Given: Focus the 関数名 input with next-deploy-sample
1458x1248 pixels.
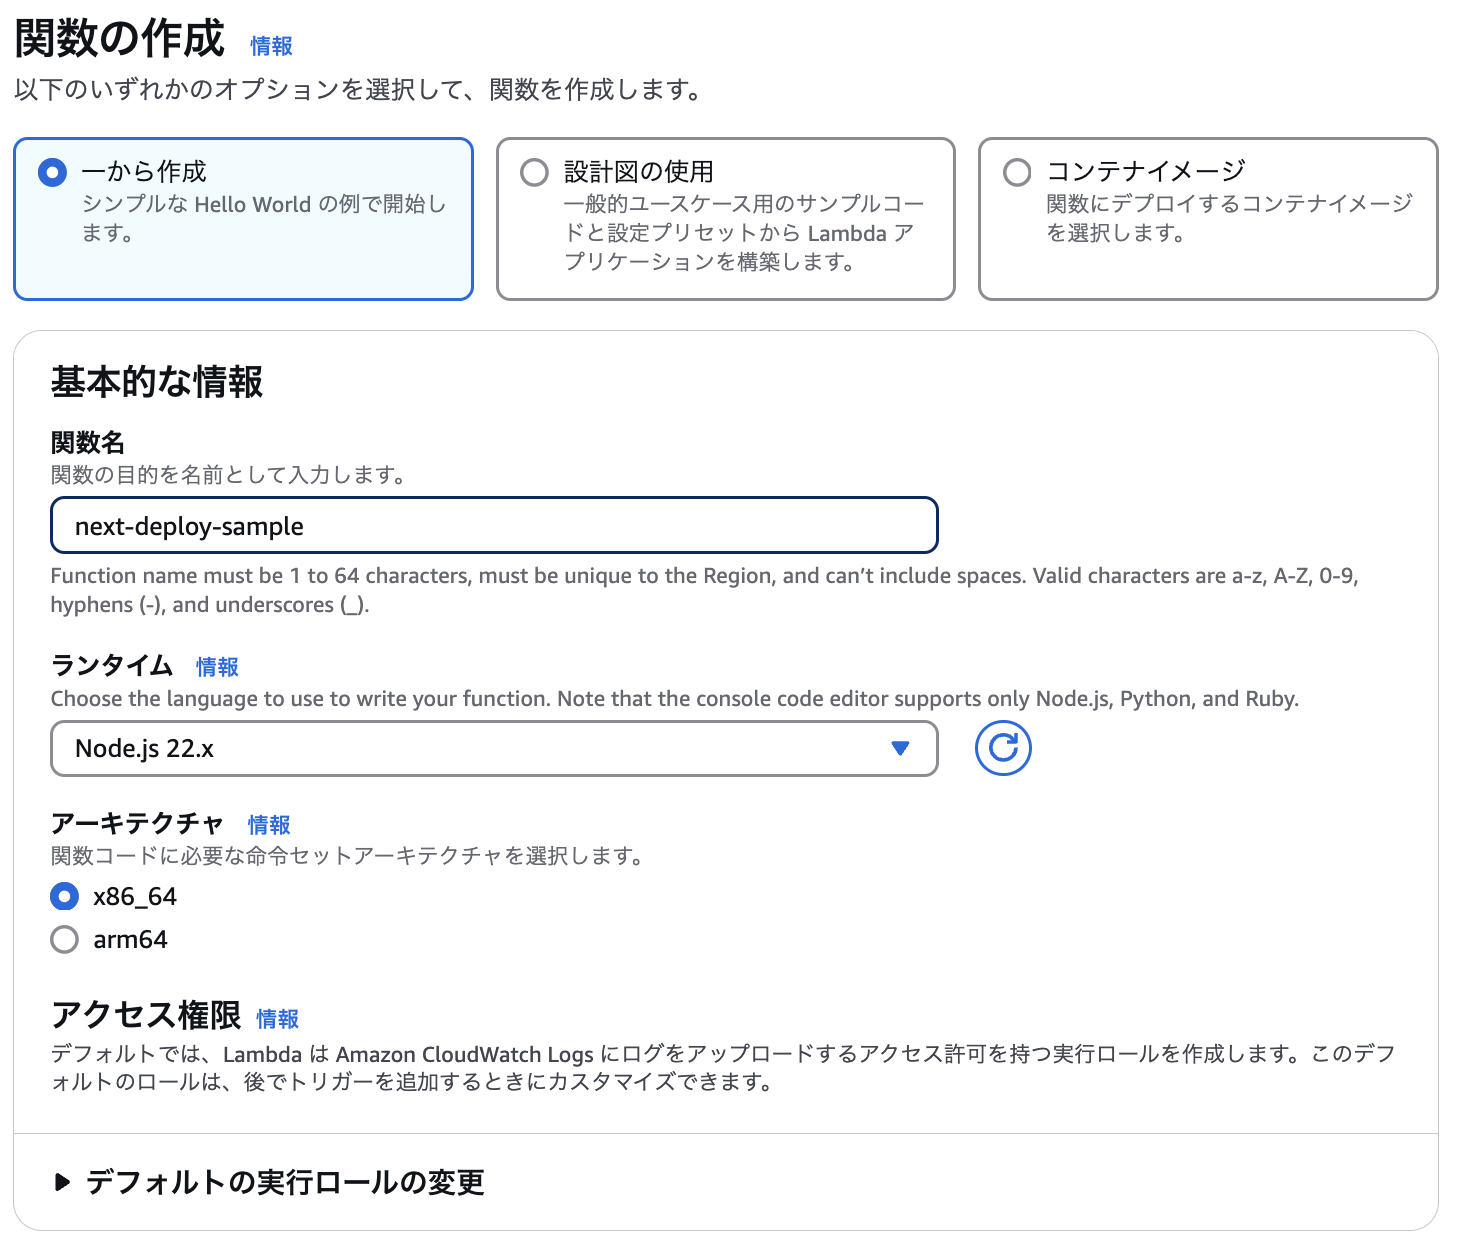Looking at the screenshot, I should (x=494, y=526).
